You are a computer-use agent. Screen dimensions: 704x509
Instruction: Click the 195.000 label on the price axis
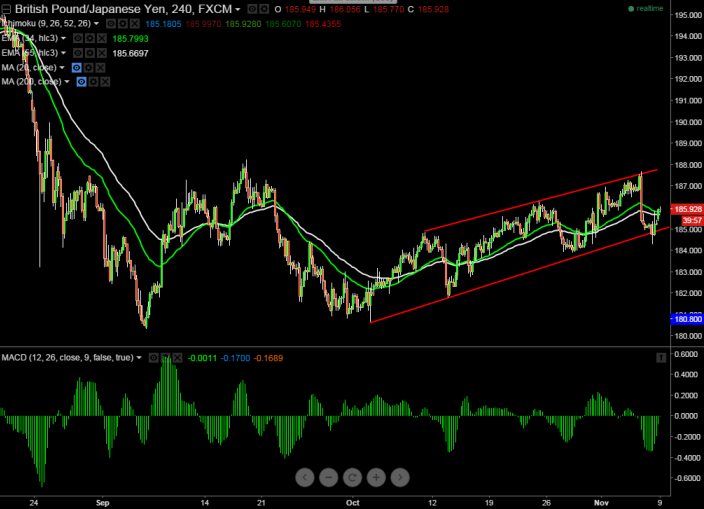tap(688, 15)
